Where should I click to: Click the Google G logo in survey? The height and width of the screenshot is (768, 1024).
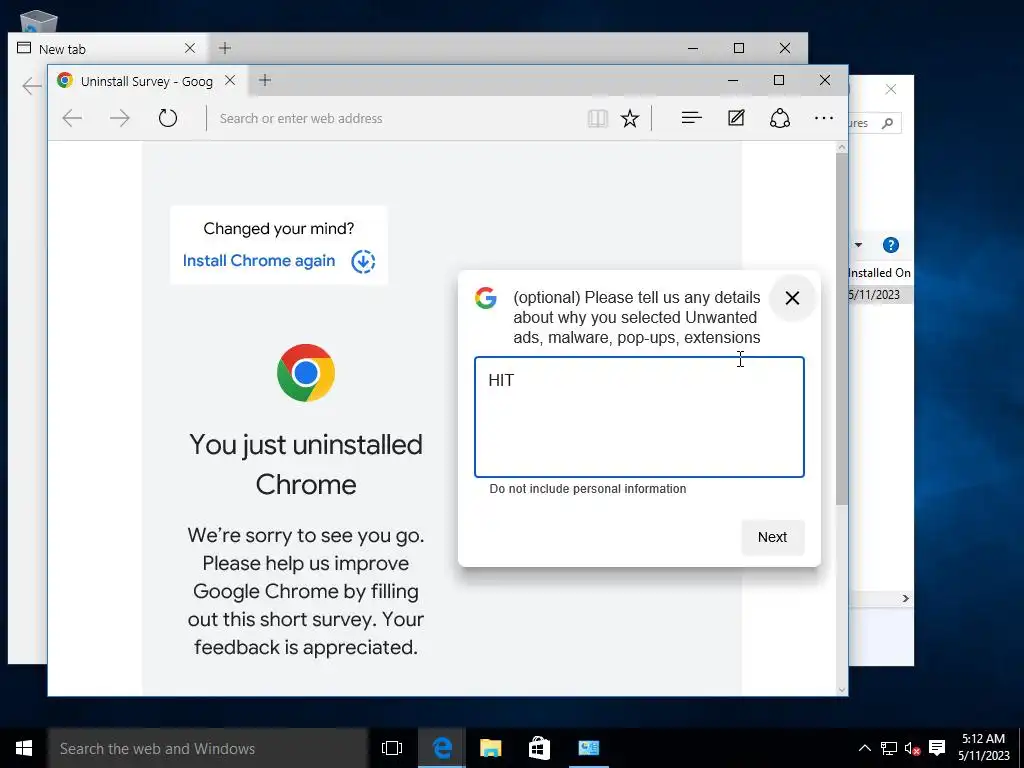486,298
